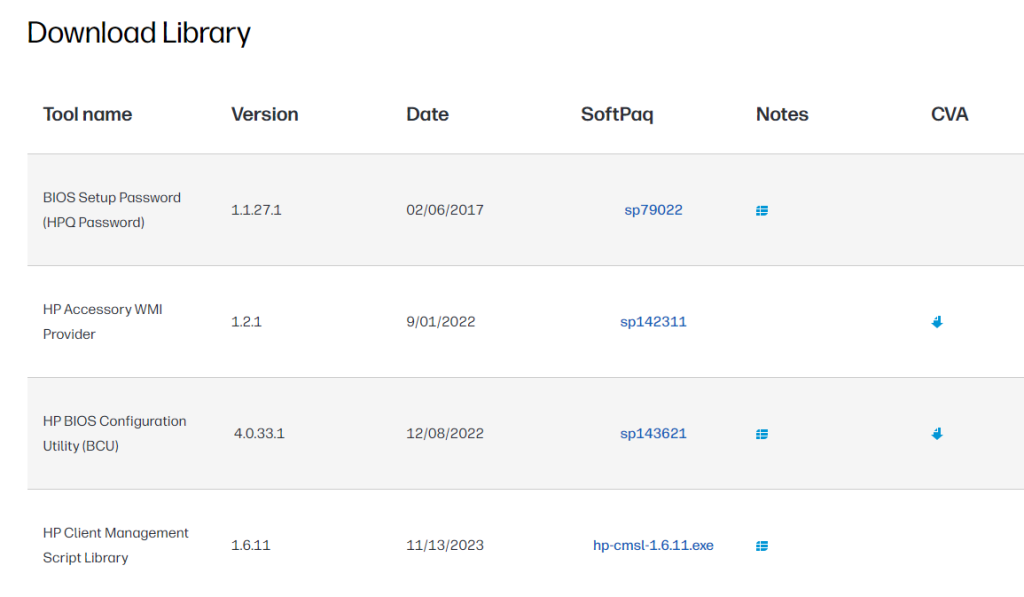The image size is (1024, 597).
Task: Select the Tool name column header
Action: 88,114
